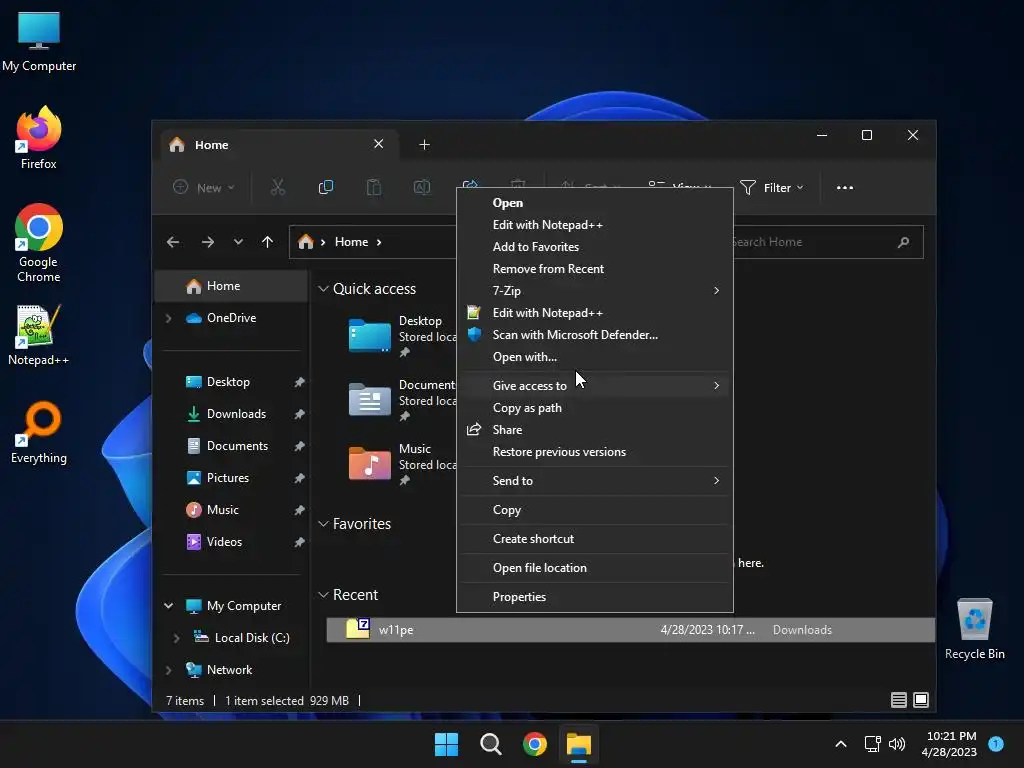The height and width of the screenshot is (768, 1024).
Task: Open the Recycle Bin on desktop
Action: tap(974, 629)
